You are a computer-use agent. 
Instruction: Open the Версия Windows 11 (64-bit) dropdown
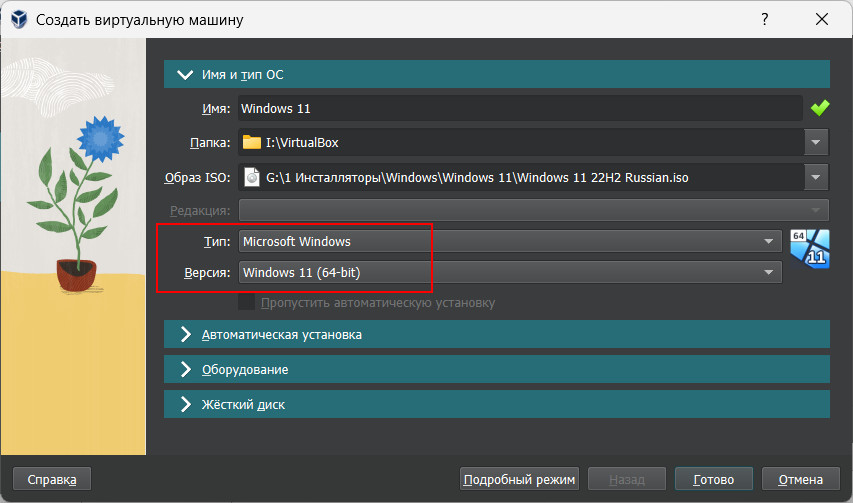point(510,272)
